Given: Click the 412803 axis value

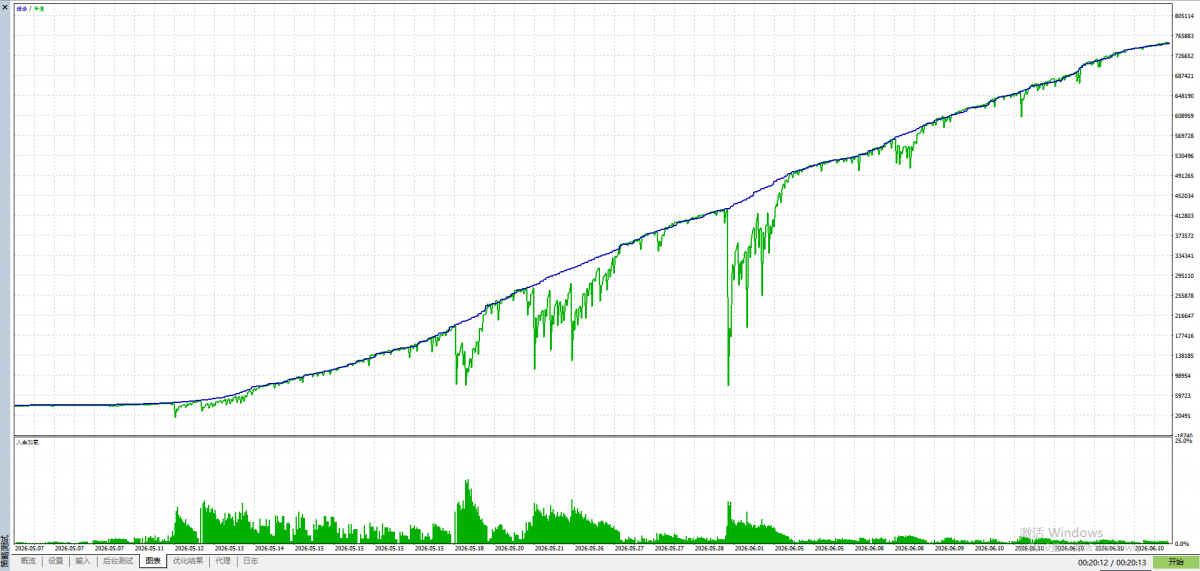Looking at the screenshot, I should coord(1185,216).
